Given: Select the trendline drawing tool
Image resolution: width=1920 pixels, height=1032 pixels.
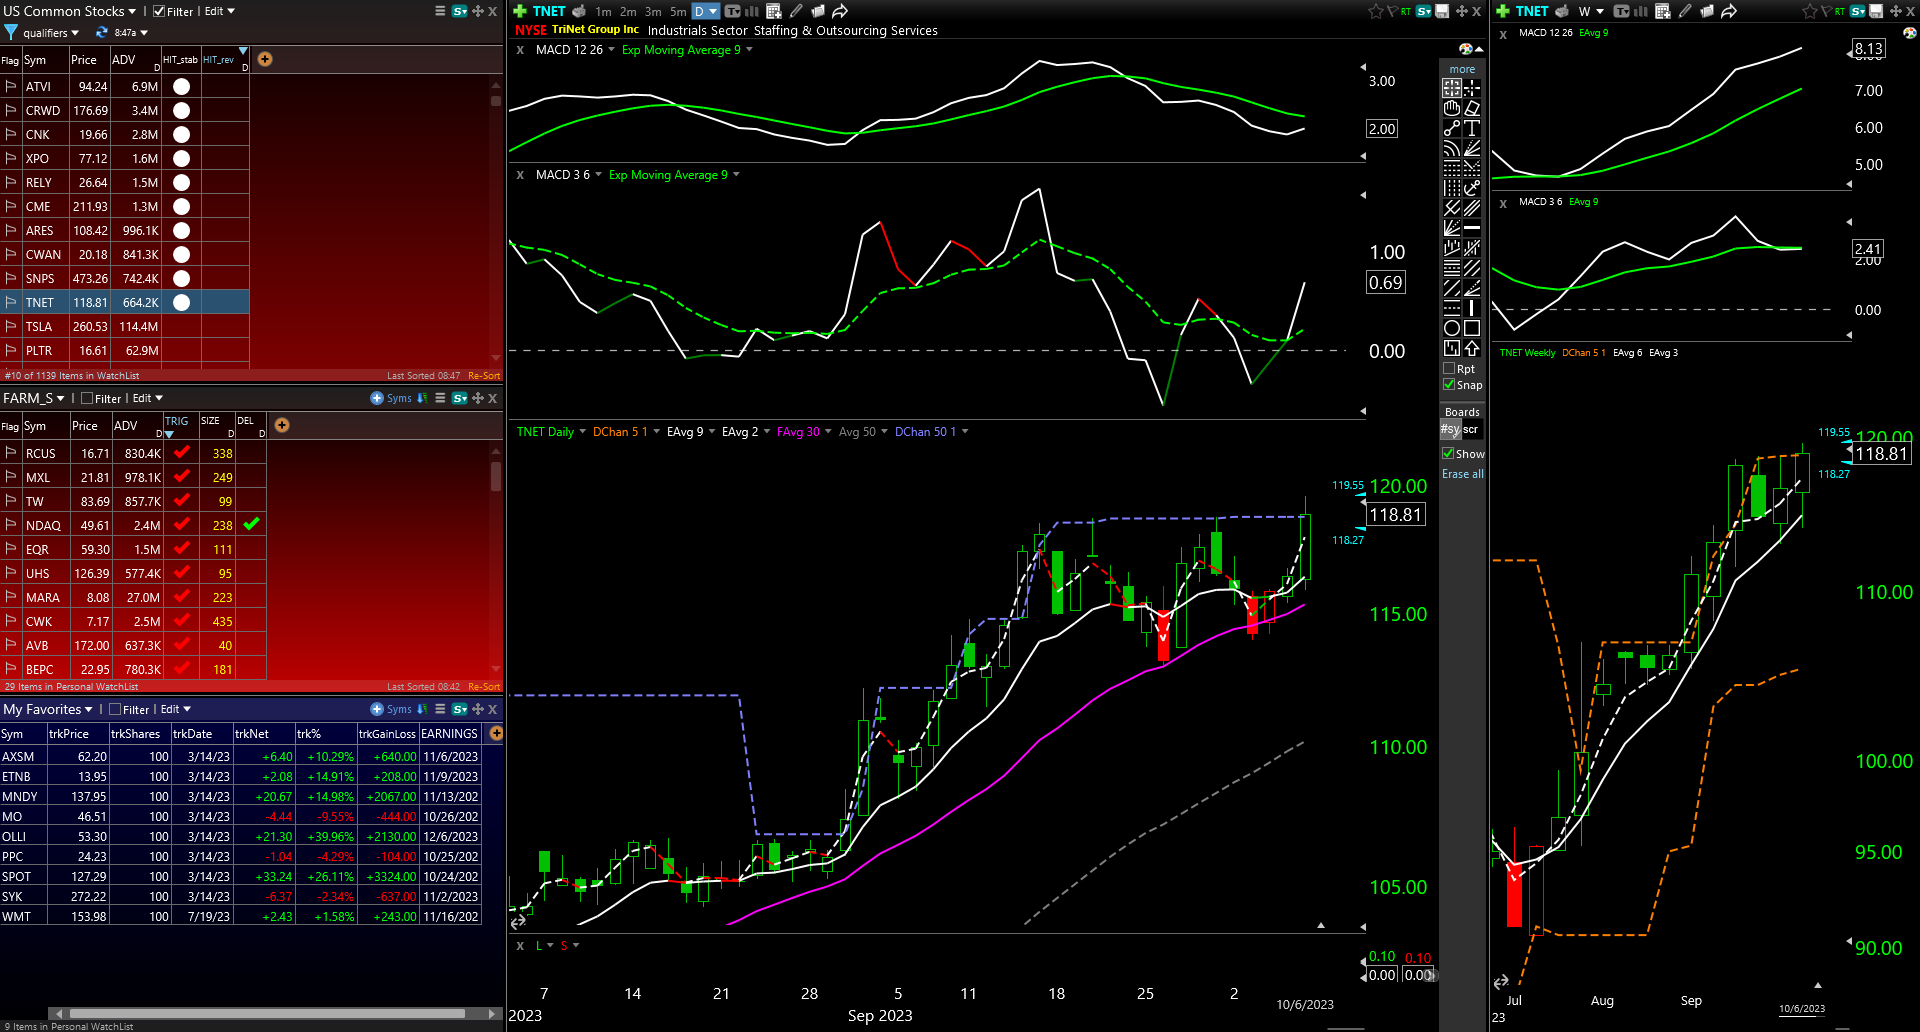Looking at the screenshot, I should coord(1452,128).
